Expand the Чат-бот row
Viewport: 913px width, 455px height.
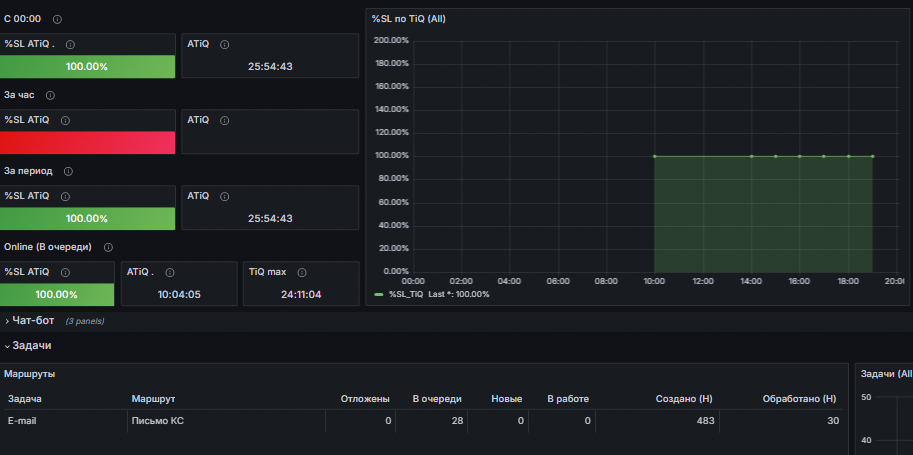coord(33,320)
